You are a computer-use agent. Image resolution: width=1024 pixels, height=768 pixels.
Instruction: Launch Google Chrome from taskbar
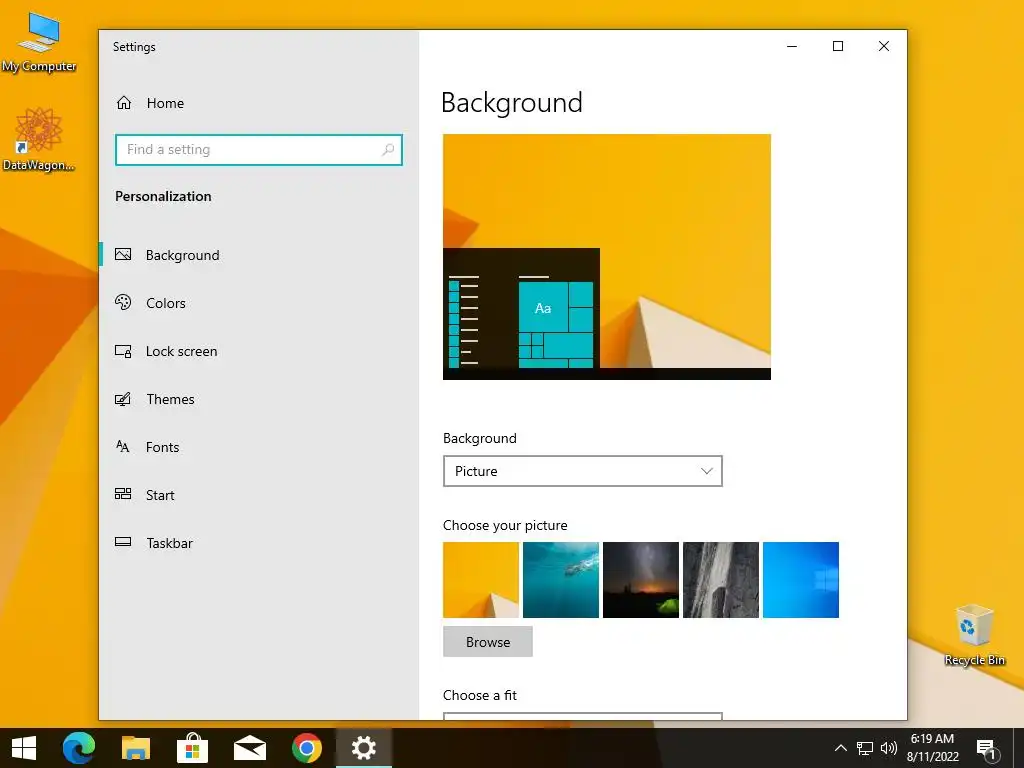tap(307, 748)
